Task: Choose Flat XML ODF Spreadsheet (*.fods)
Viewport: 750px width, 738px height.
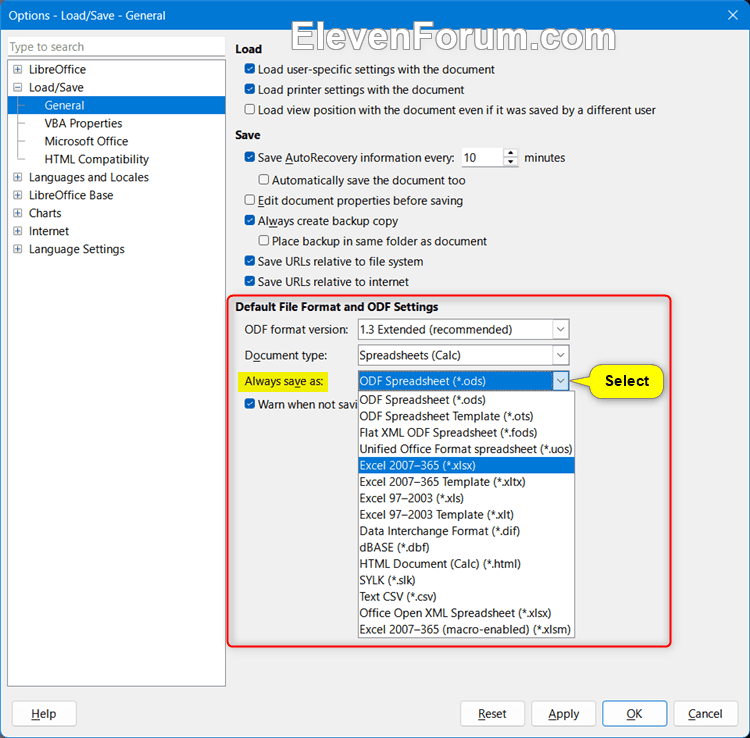Action: coord(466,433)
